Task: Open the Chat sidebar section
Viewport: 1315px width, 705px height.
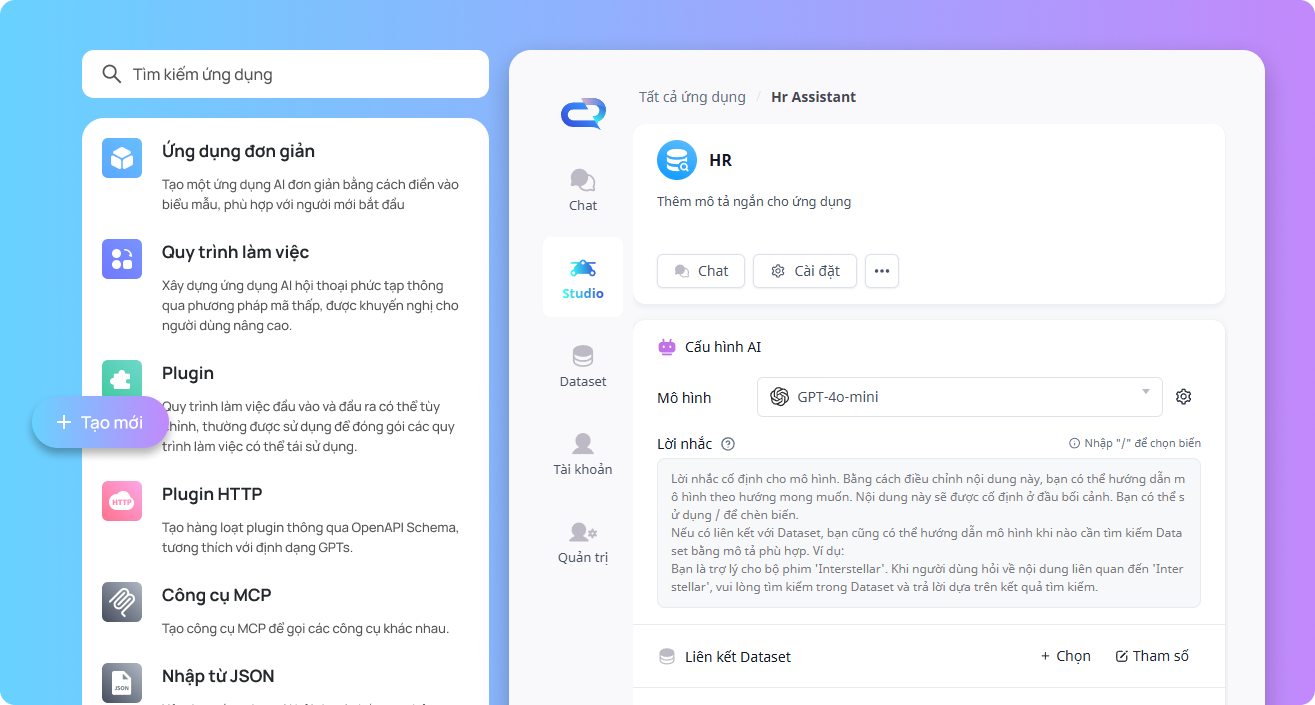Action: (x=582, y=190)
